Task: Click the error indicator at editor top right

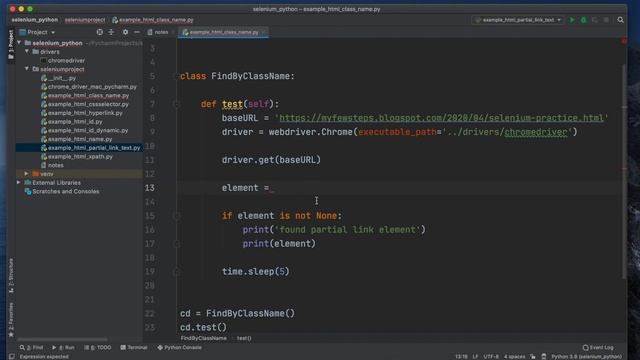Action: [x=624, y=41]
